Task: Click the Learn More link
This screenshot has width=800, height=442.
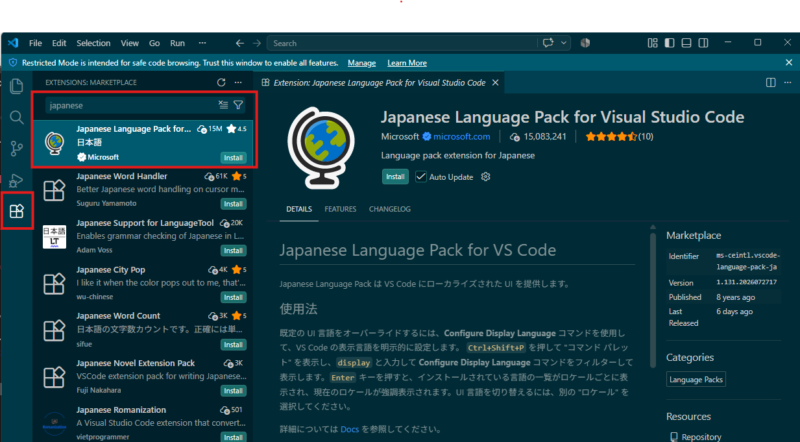Action: point(407,63)
